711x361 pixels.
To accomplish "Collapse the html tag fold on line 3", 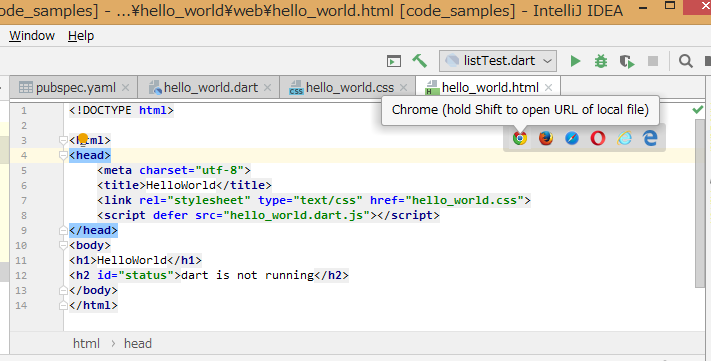I will 63,141.
